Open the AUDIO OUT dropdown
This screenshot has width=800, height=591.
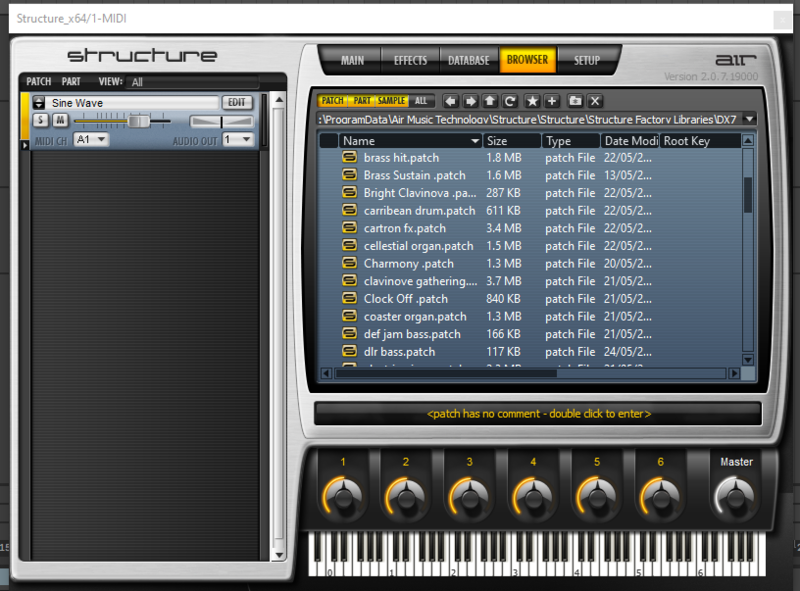tap(238, 139)
